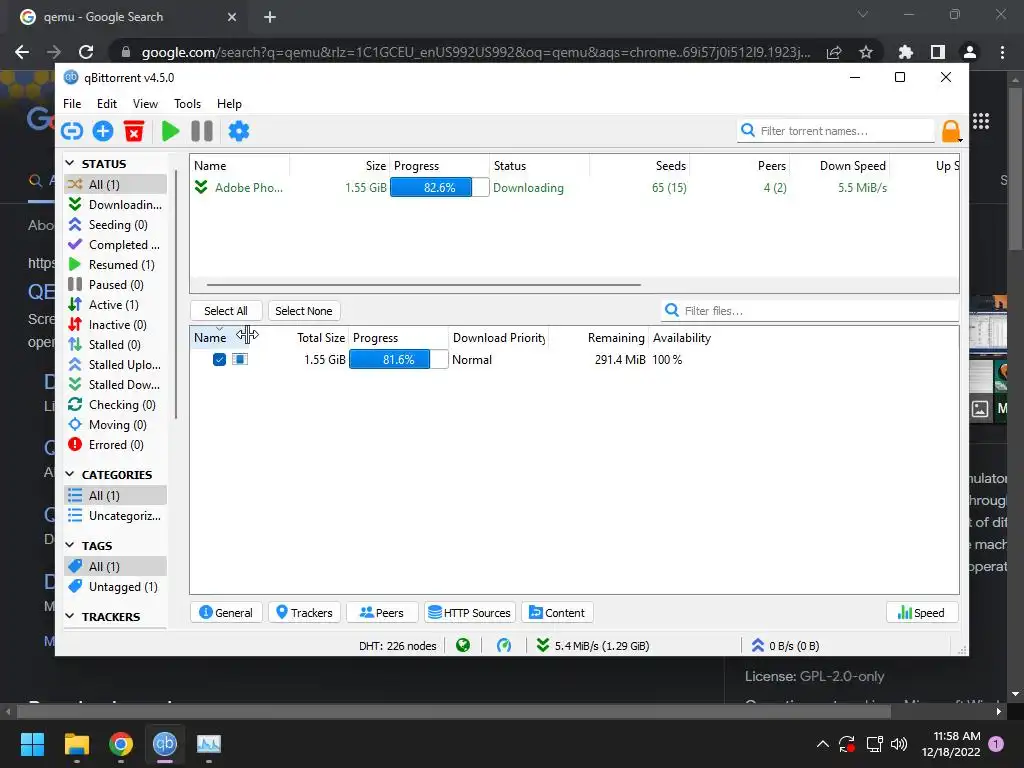Click the torrent's 82.6% progress bar

pyautogui.click(x=440, y=187)
